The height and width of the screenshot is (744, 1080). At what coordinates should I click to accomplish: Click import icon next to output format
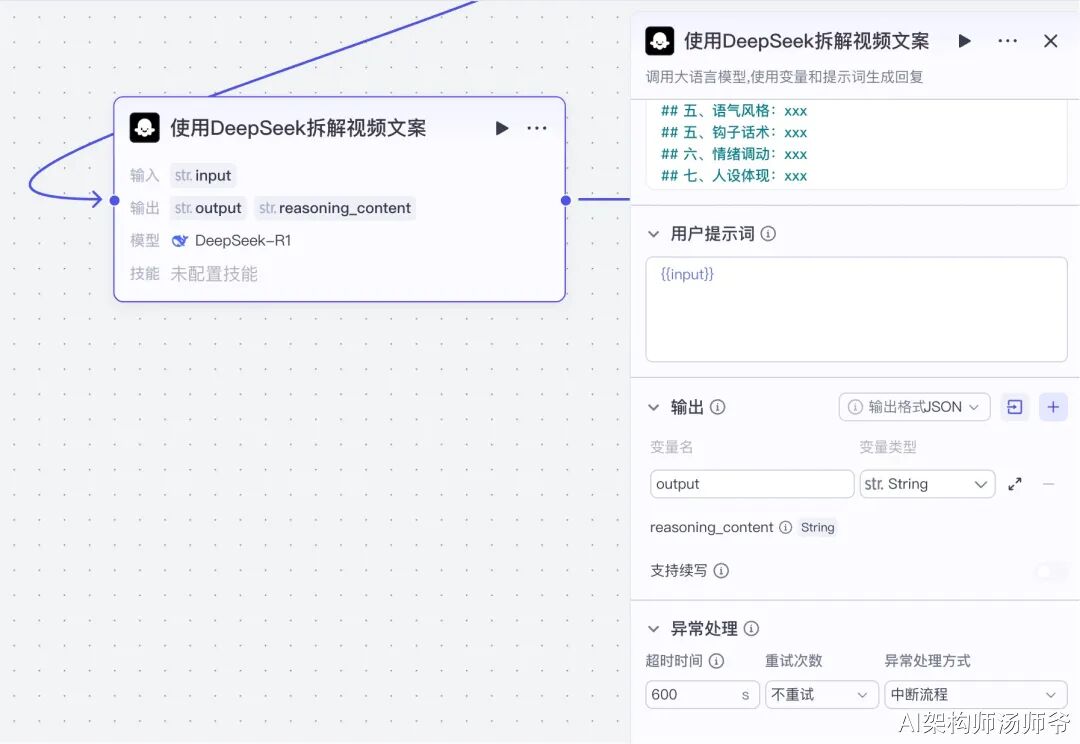pyautogui.click(x=1015, y=407)
